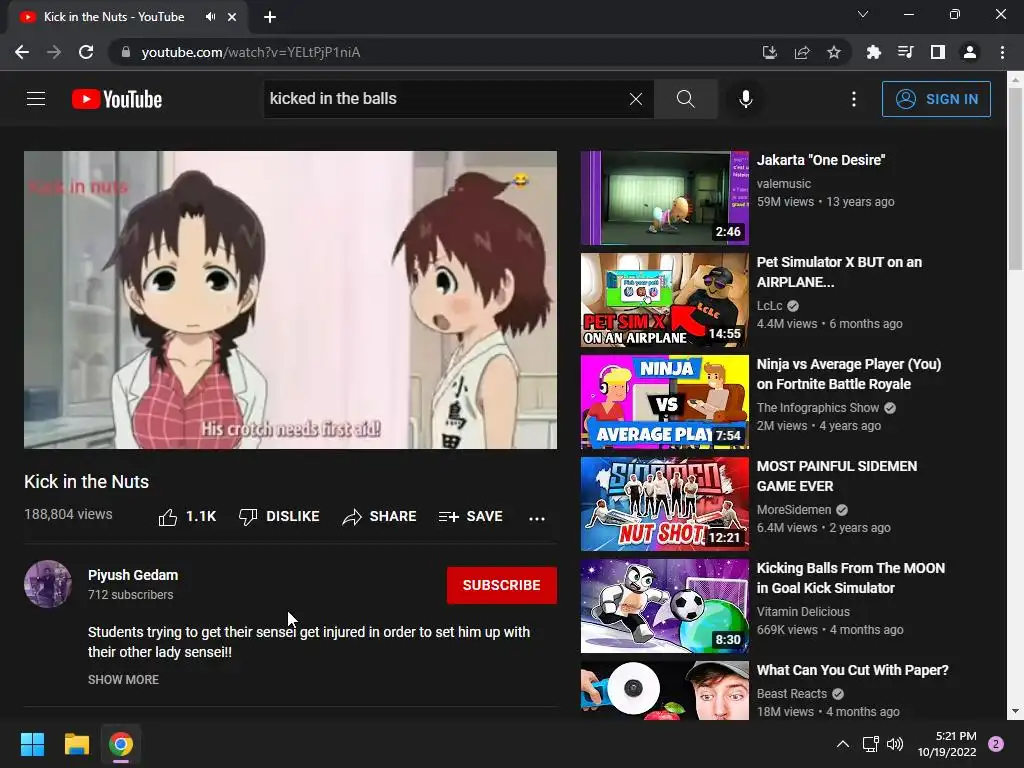This screenshot has height=768, width=1024.
Task: Share the video
Action: coord(379,517)
